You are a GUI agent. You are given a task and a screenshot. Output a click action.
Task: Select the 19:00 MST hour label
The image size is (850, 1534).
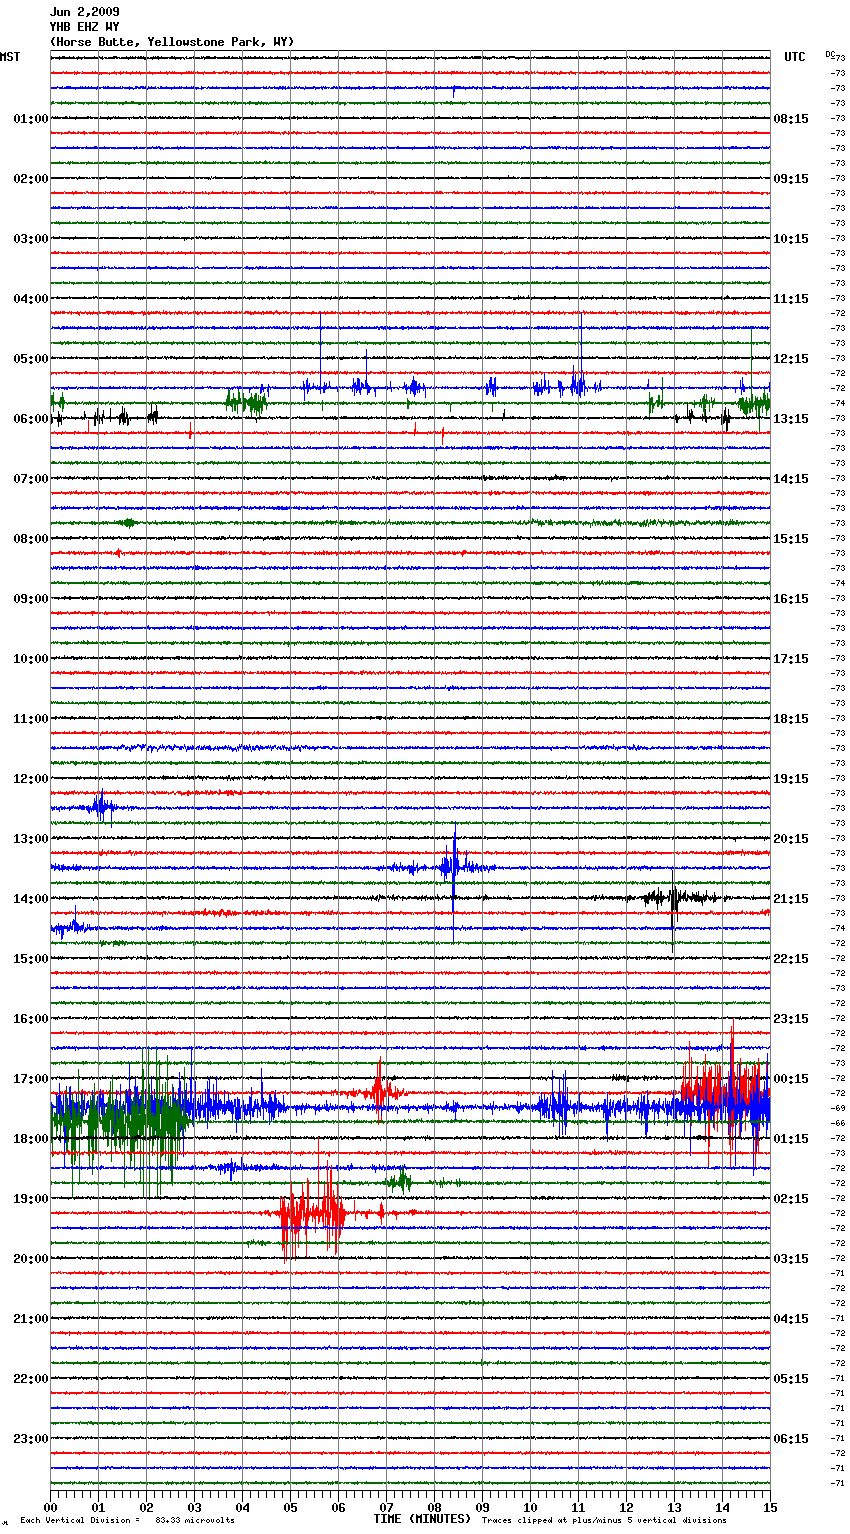31,1199
